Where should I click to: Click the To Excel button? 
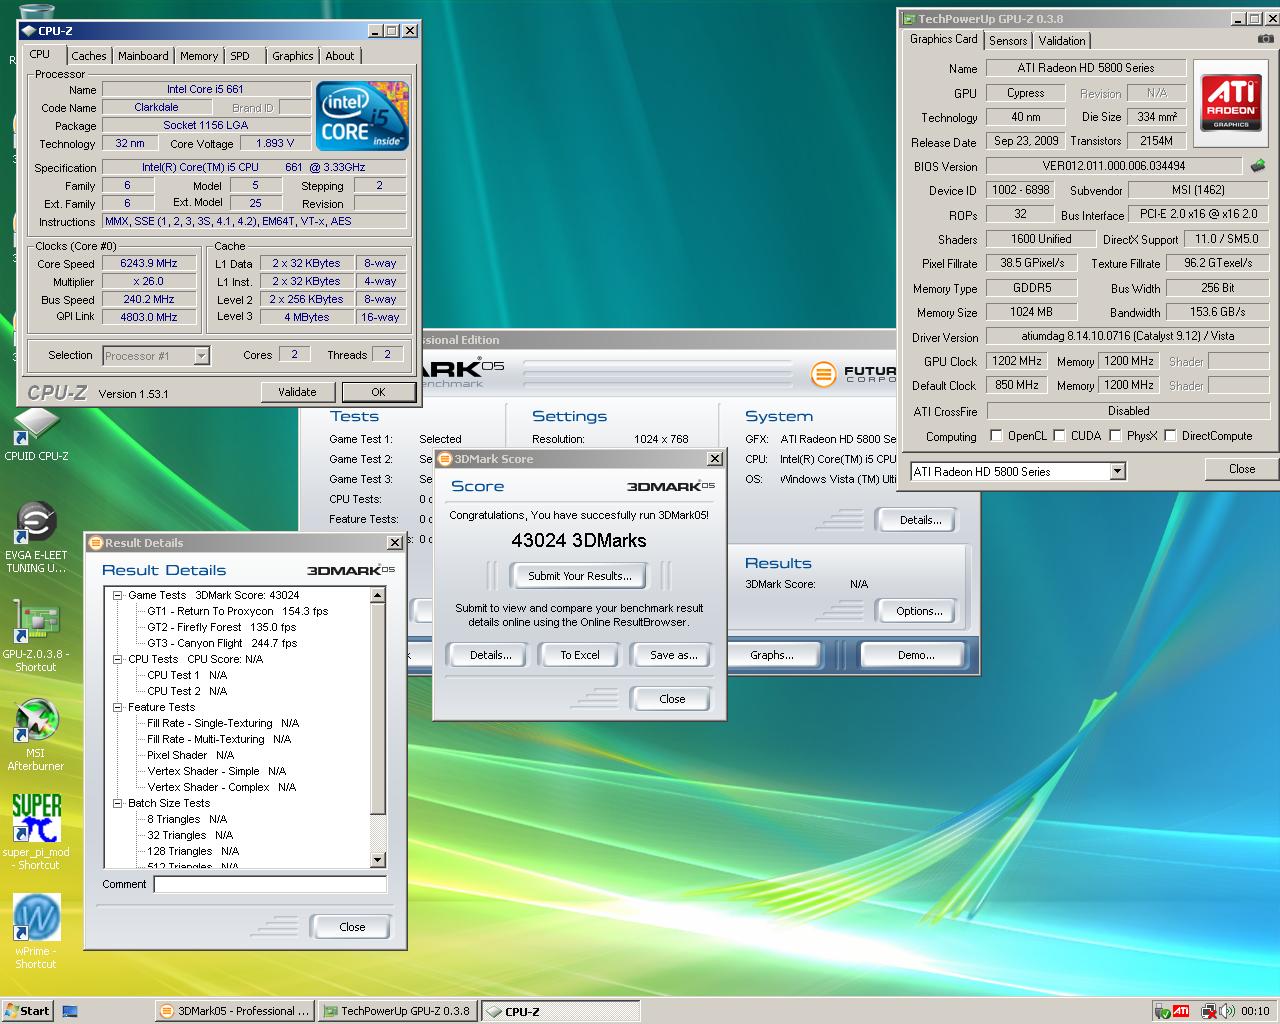(x=580, y=655)
